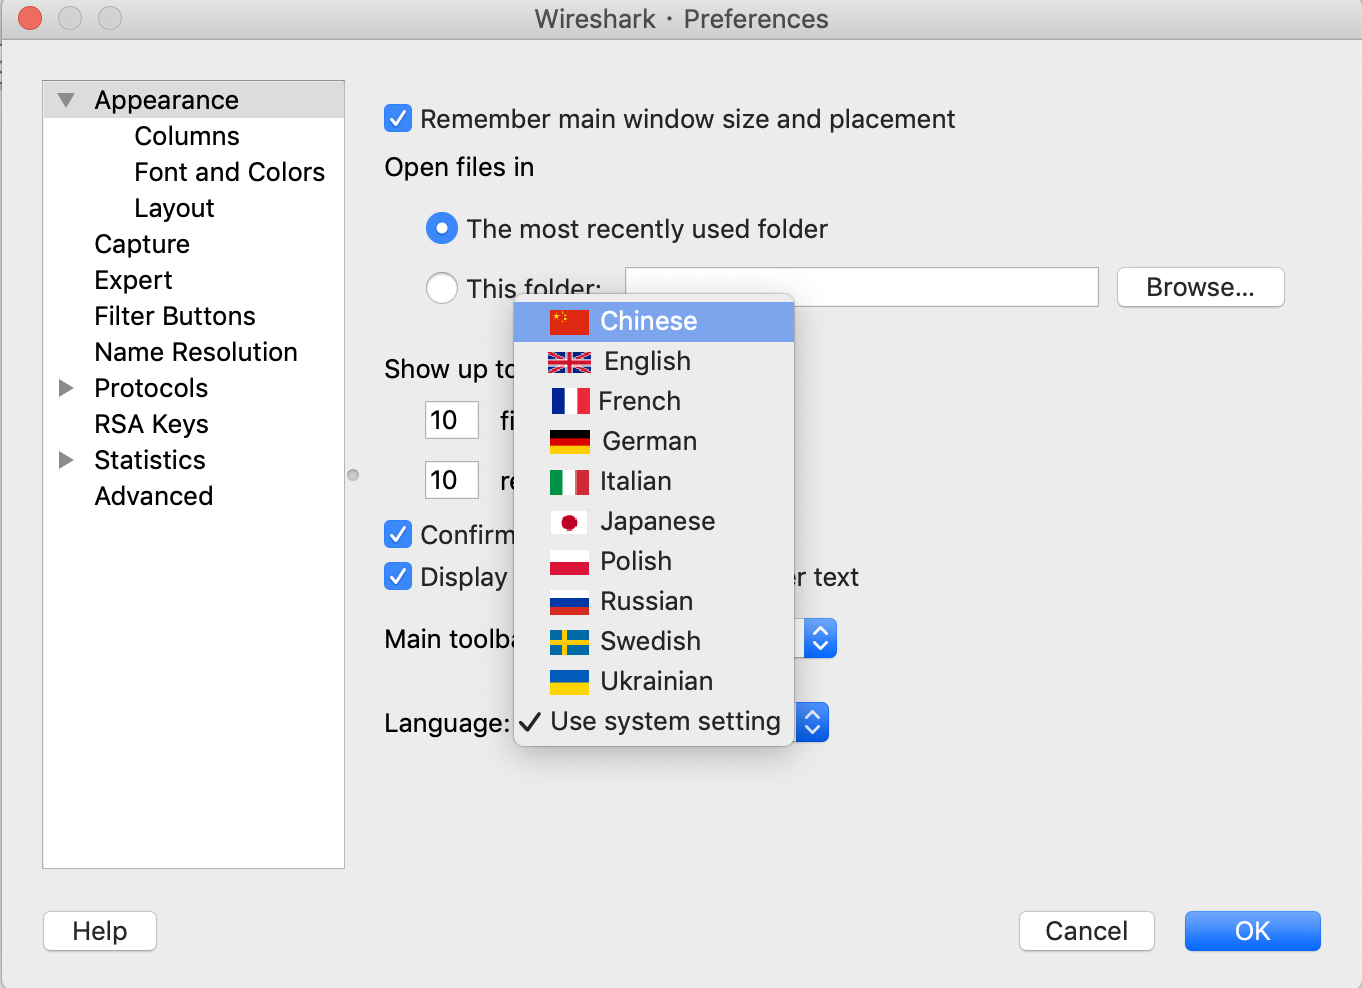Image resolution: width=1362 pixels, height=988 pixels.
Task: Click the Help button
Action: click(x=100, y=931)
